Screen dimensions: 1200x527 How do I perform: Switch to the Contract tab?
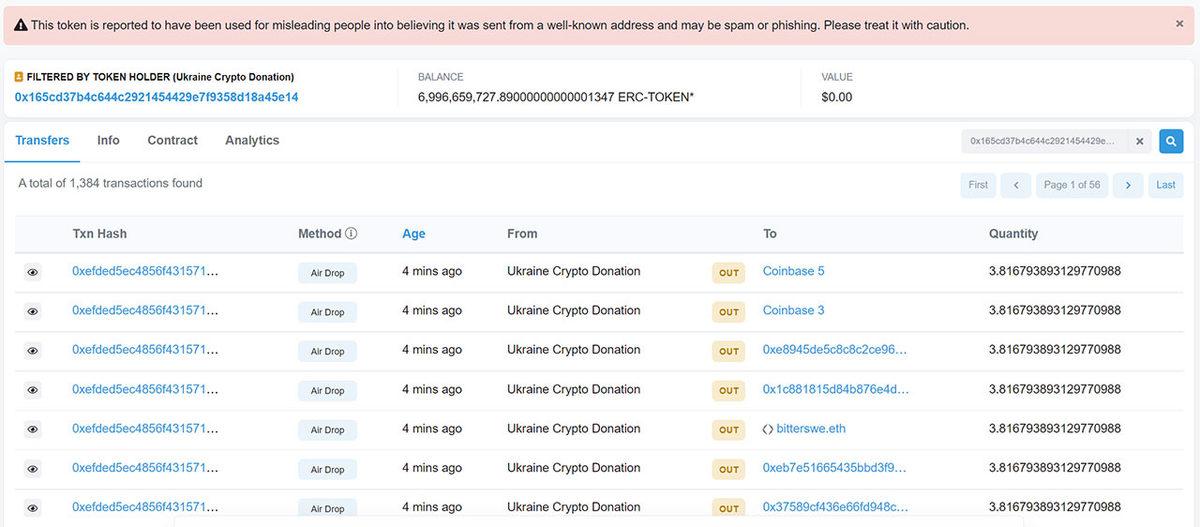[172, 141]
